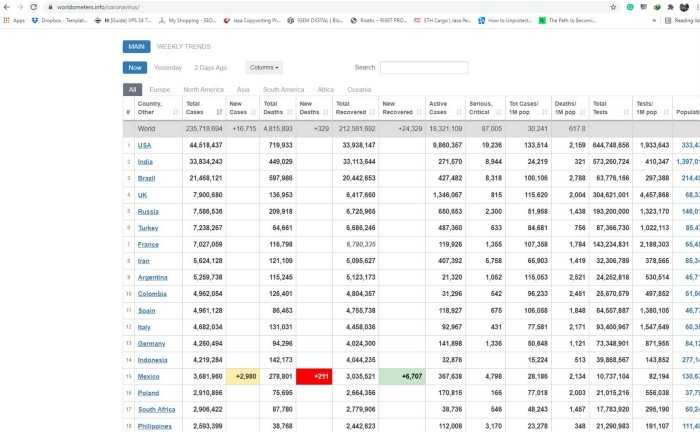Open the Reading list button
This screenshot has height=432, width=700.
(682, 21)
